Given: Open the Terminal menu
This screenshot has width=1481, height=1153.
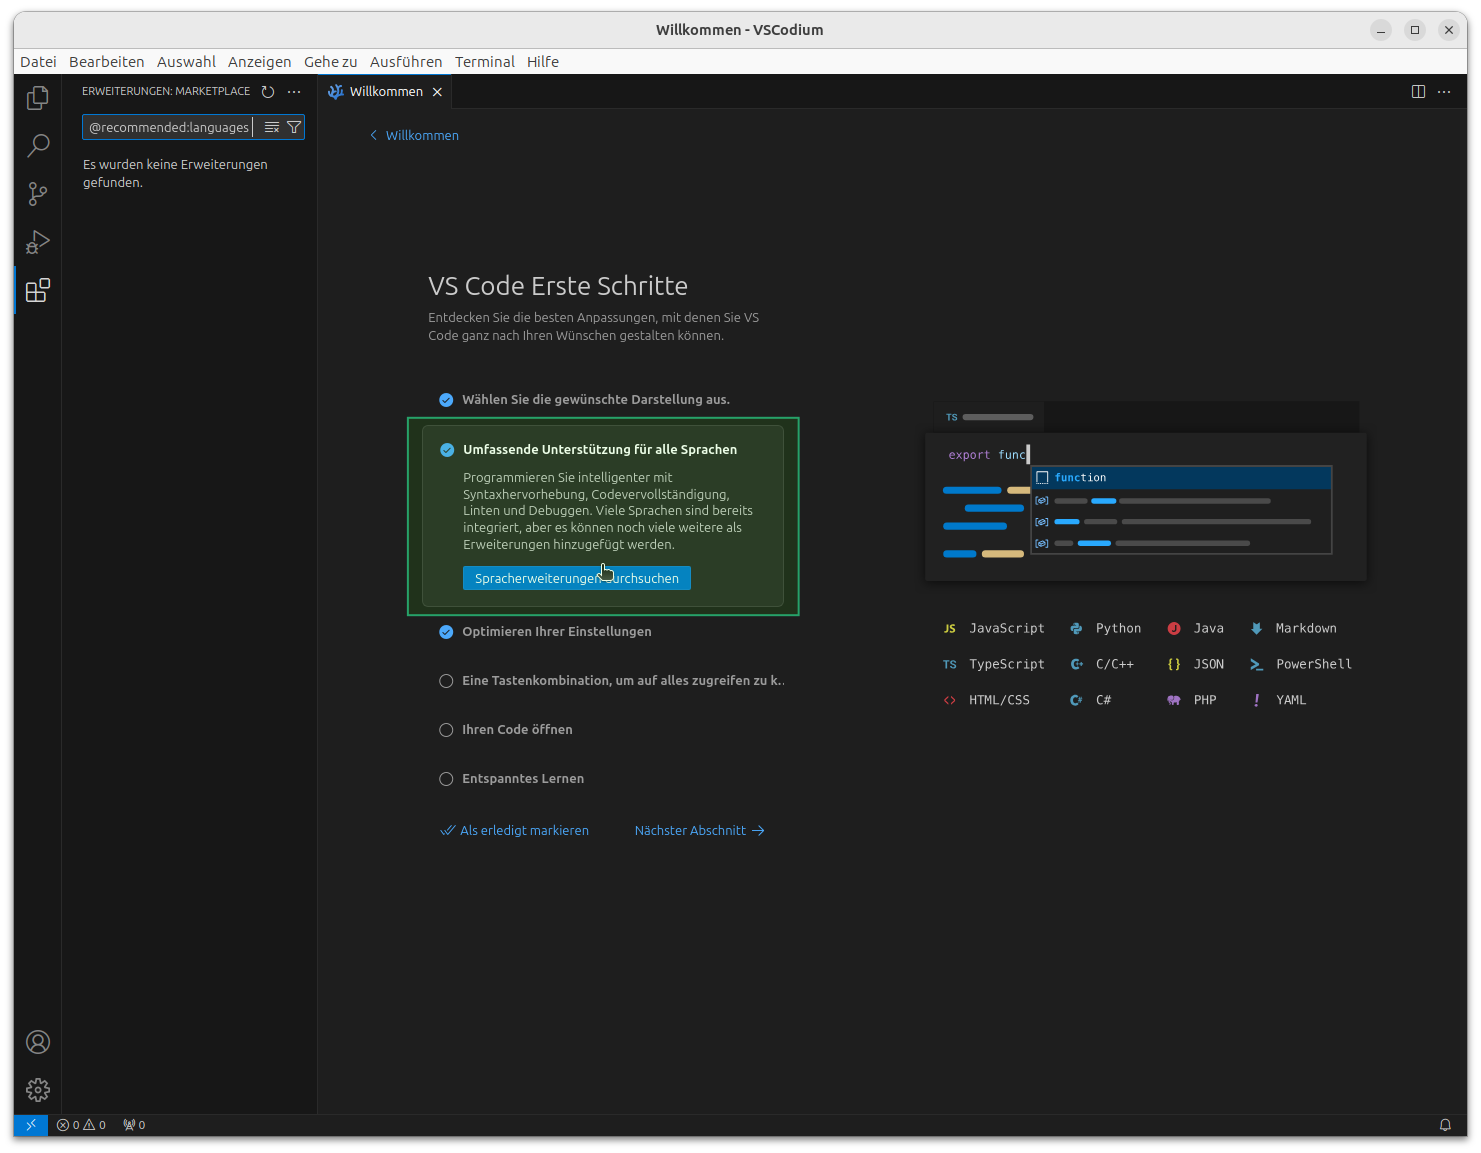Looking at the screenshot, I should 484,62.
